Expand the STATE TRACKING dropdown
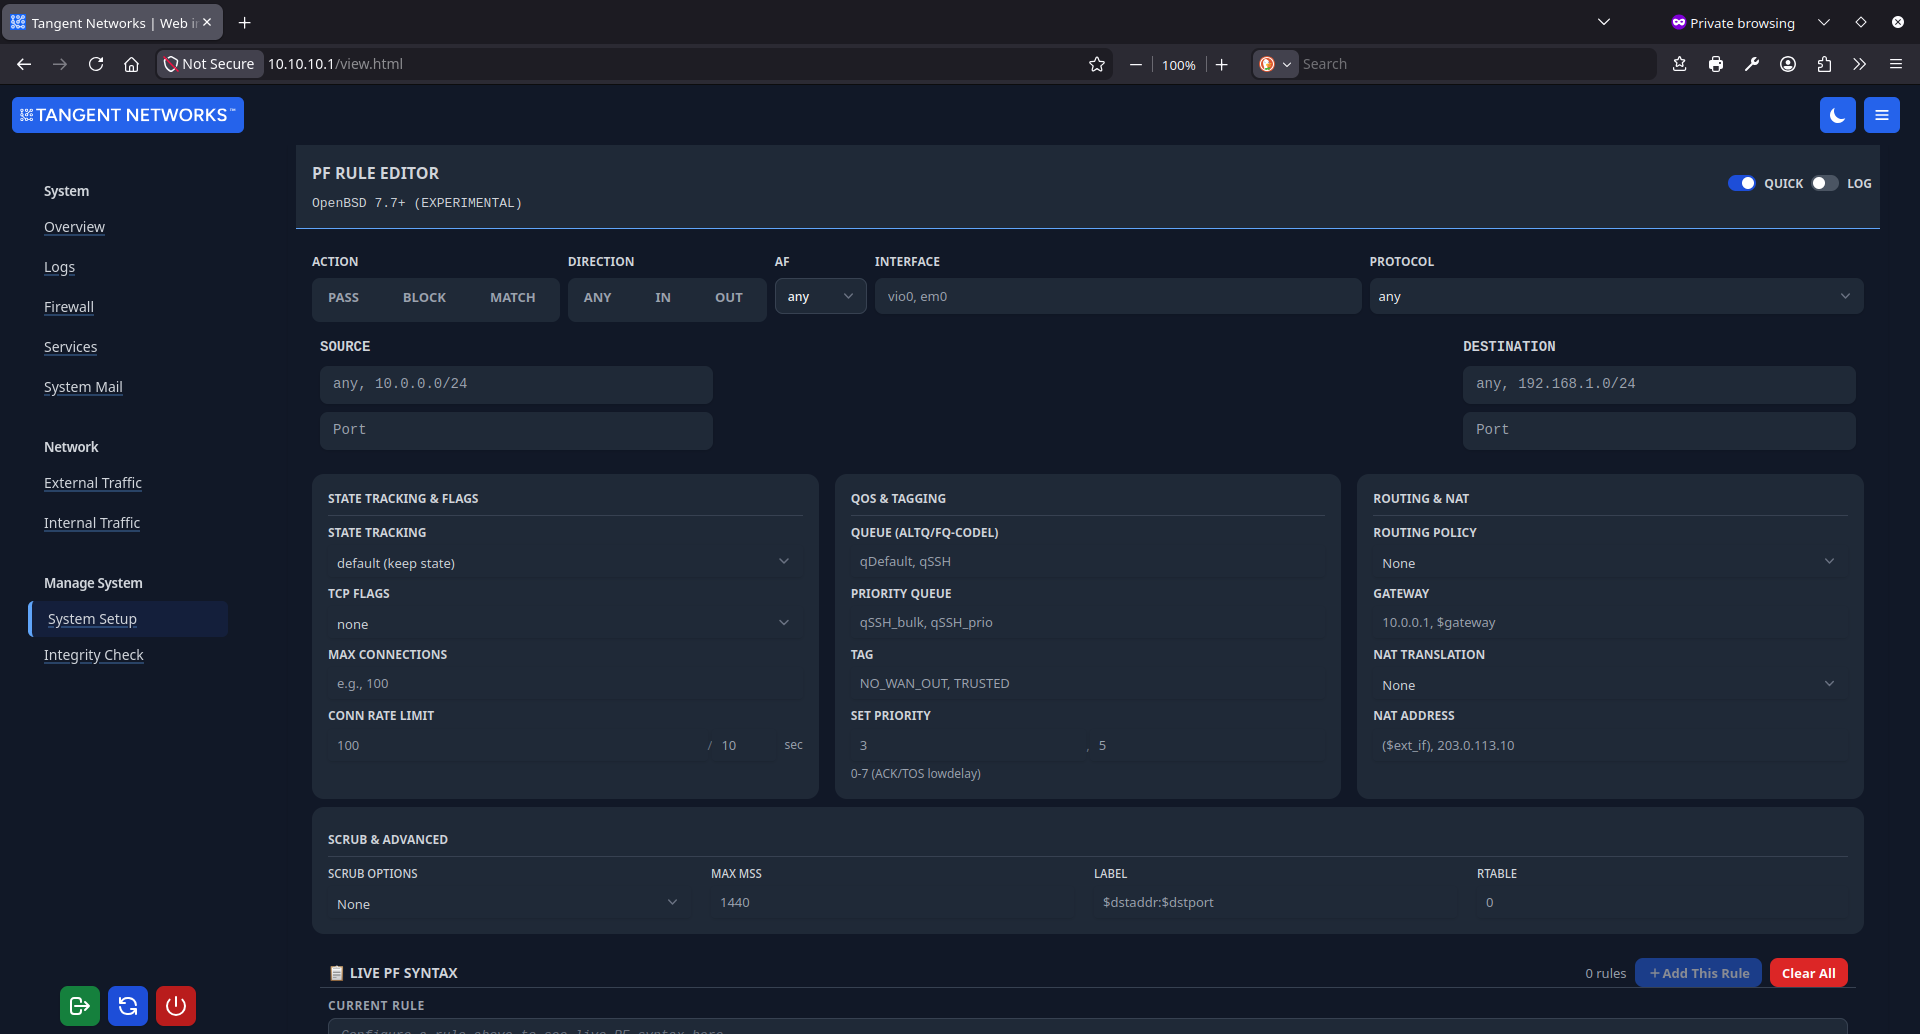 pyautogui.click(x=564, y=561)
